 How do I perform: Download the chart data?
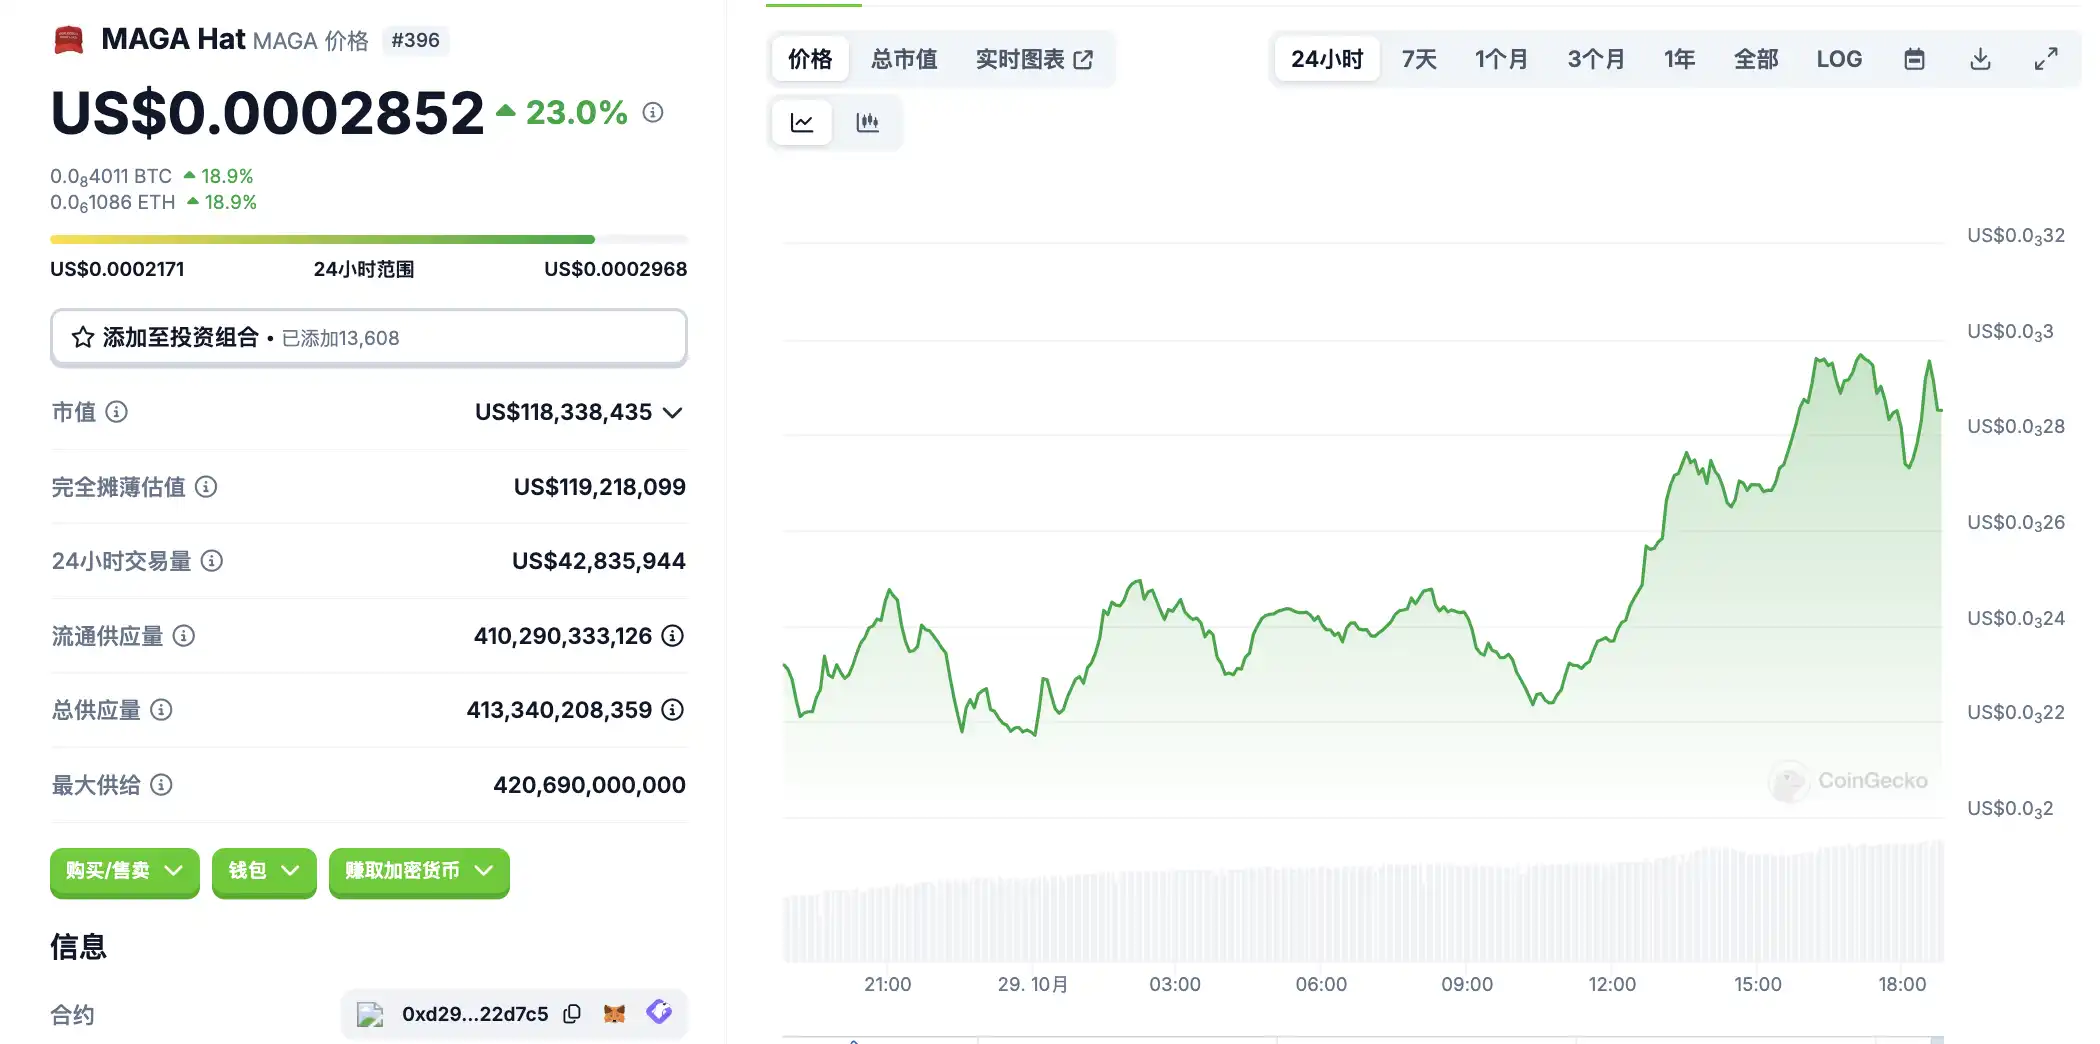coord(1980,59)
